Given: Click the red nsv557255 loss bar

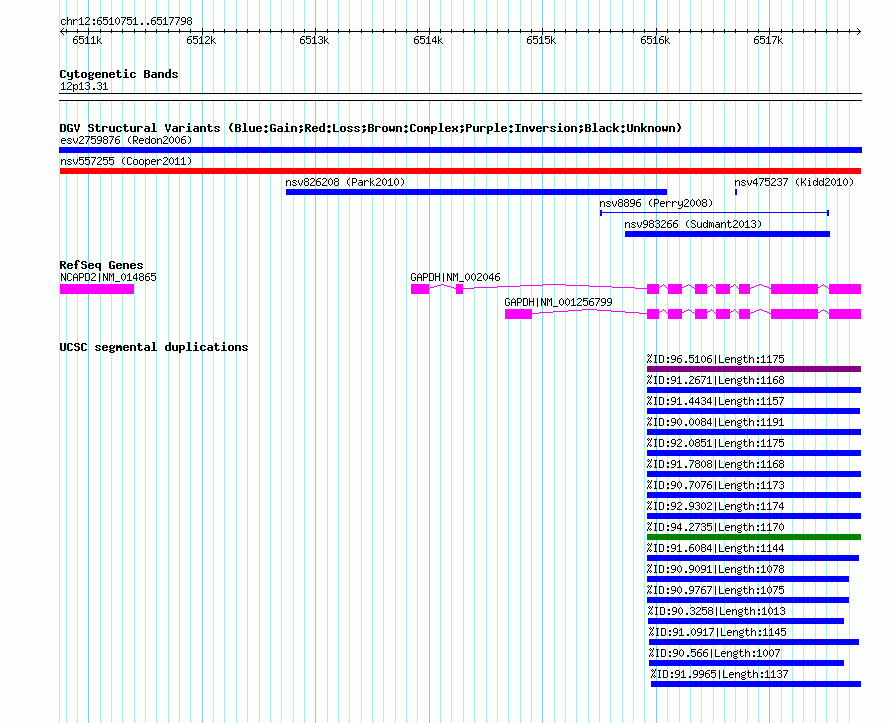Looking at the screenshot, I should coord(460,171).
